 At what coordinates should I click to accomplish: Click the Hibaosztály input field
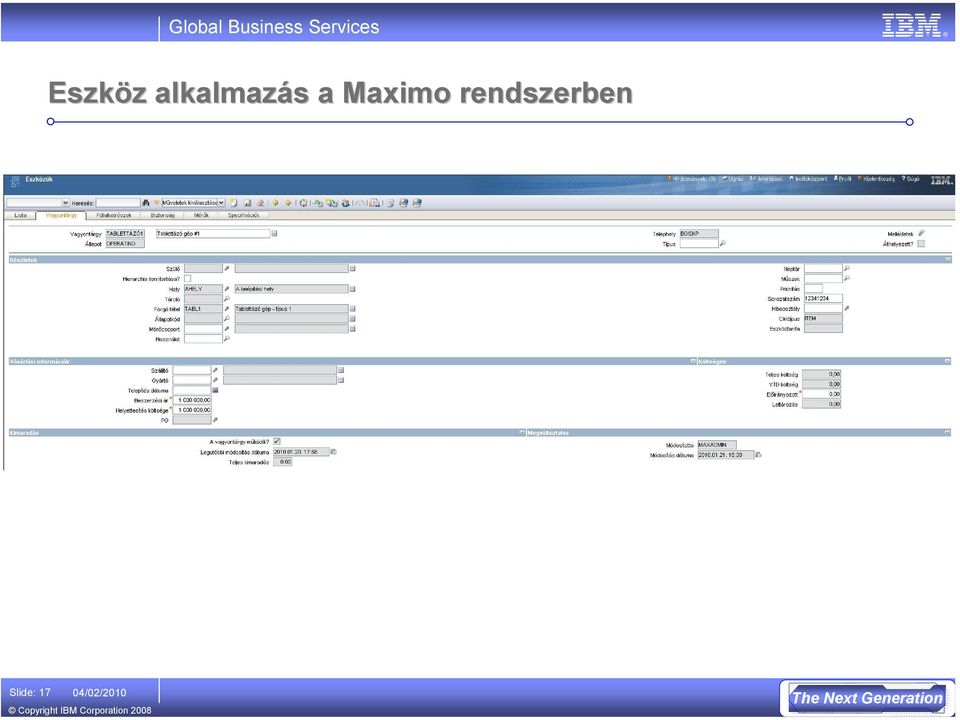[x=823, y=309]
